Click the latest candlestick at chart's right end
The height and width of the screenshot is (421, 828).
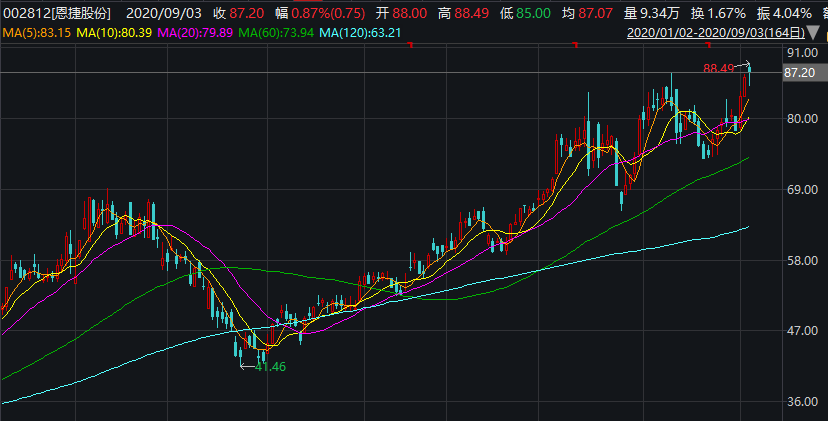pos(748,82)
